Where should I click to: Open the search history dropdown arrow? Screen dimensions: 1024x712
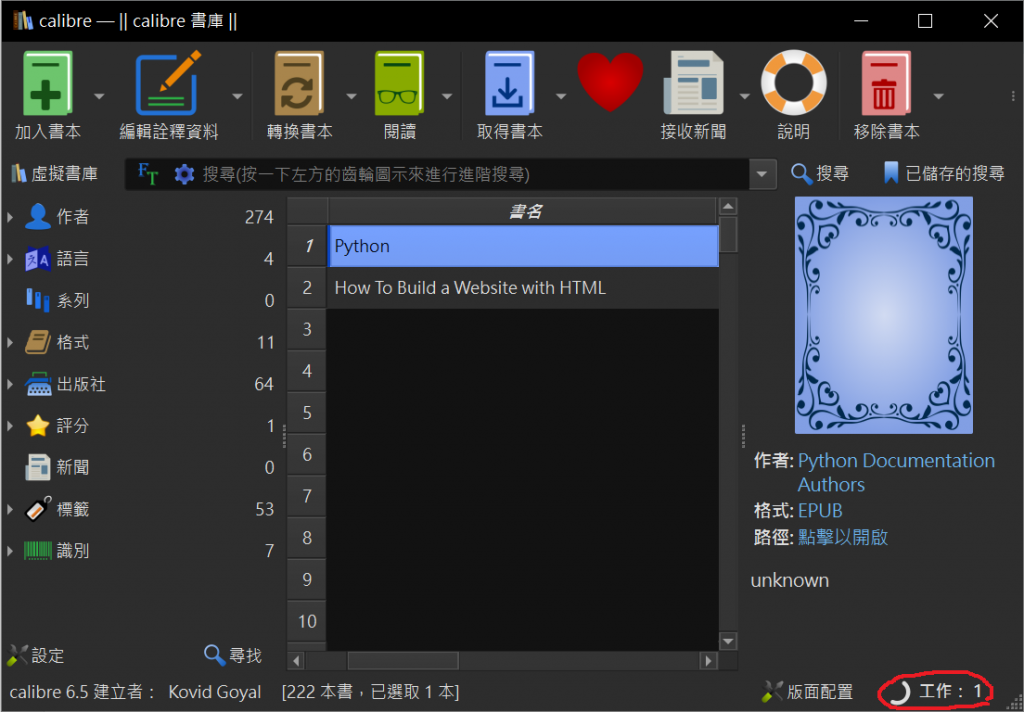pos(762,174)
